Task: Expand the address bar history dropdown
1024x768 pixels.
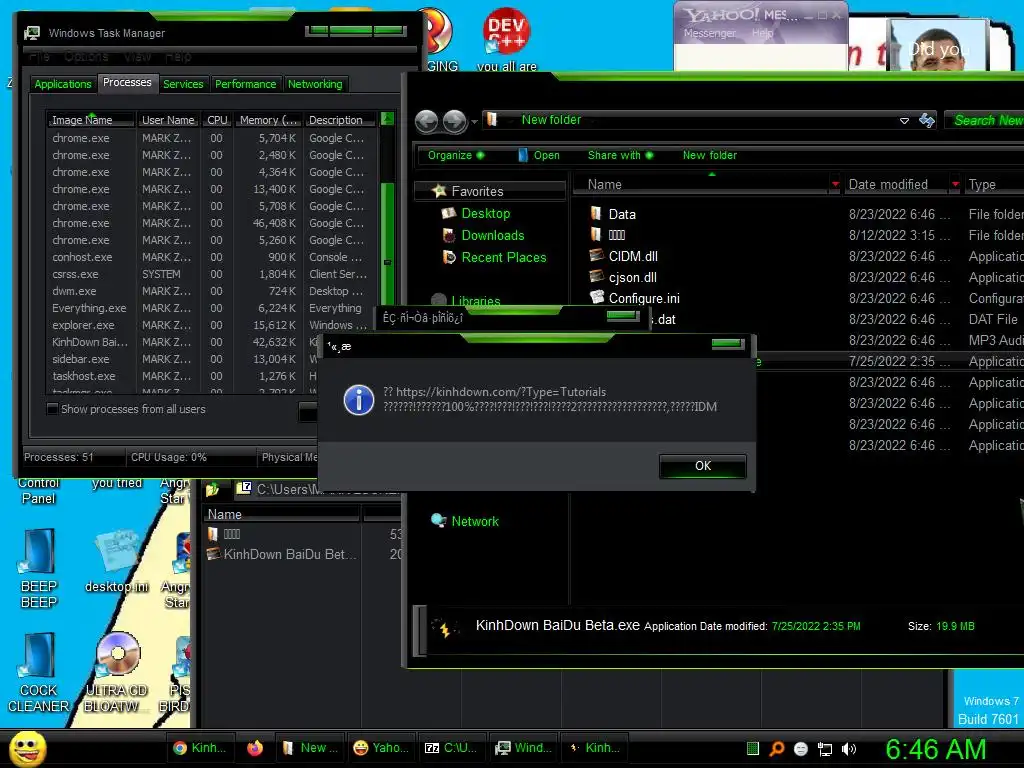Action: coord(904,121)
